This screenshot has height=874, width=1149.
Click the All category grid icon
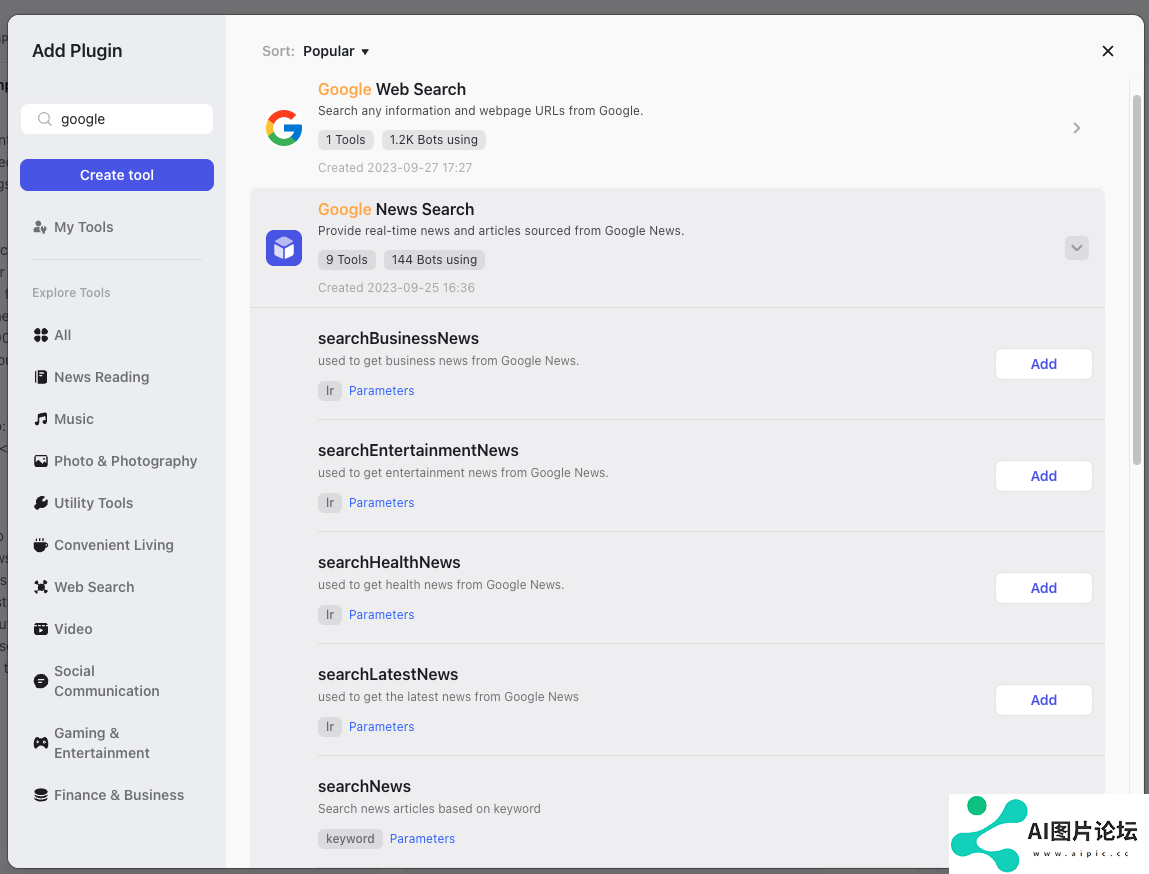click(x=41, y=335)
